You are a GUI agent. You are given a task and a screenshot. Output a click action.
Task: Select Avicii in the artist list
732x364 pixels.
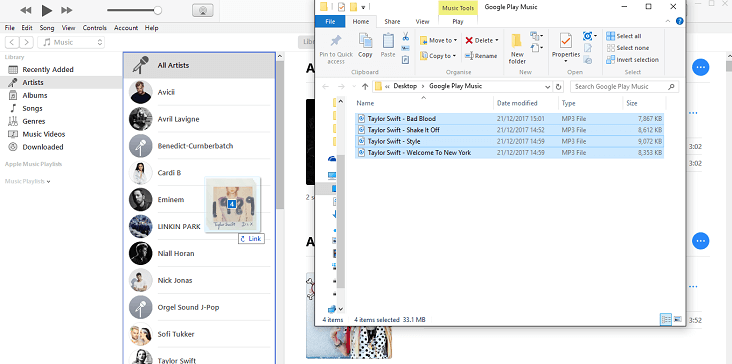pyautogui.click(x=200, y=92)
